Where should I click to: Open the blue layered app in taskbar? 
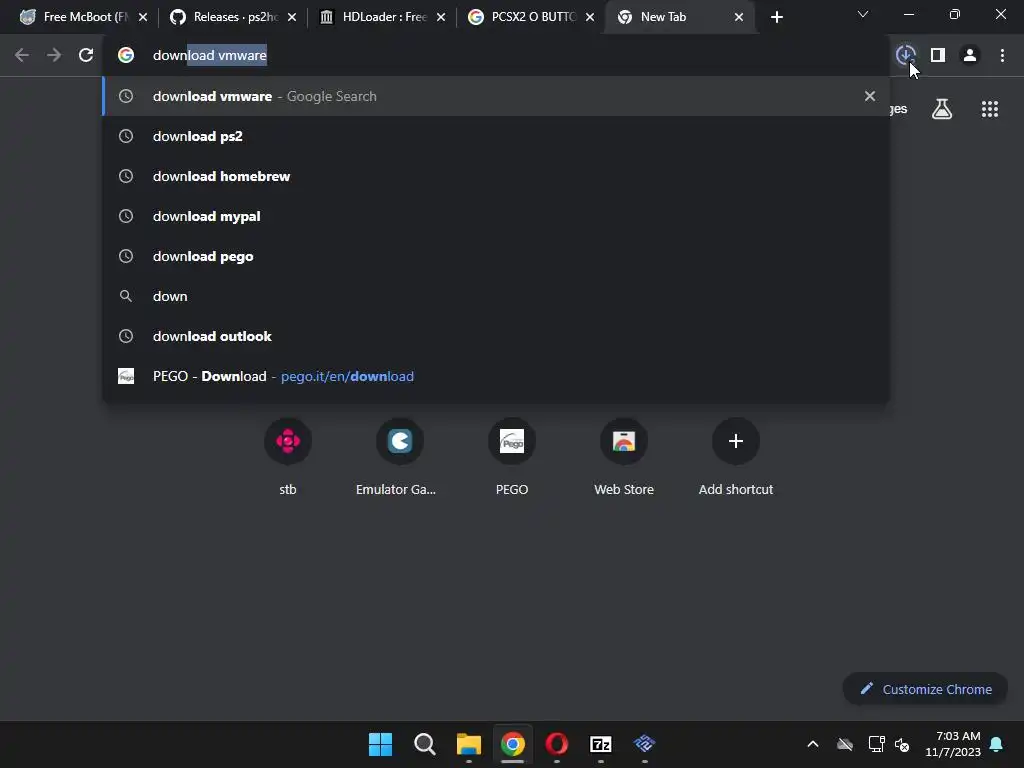point(645,744)
